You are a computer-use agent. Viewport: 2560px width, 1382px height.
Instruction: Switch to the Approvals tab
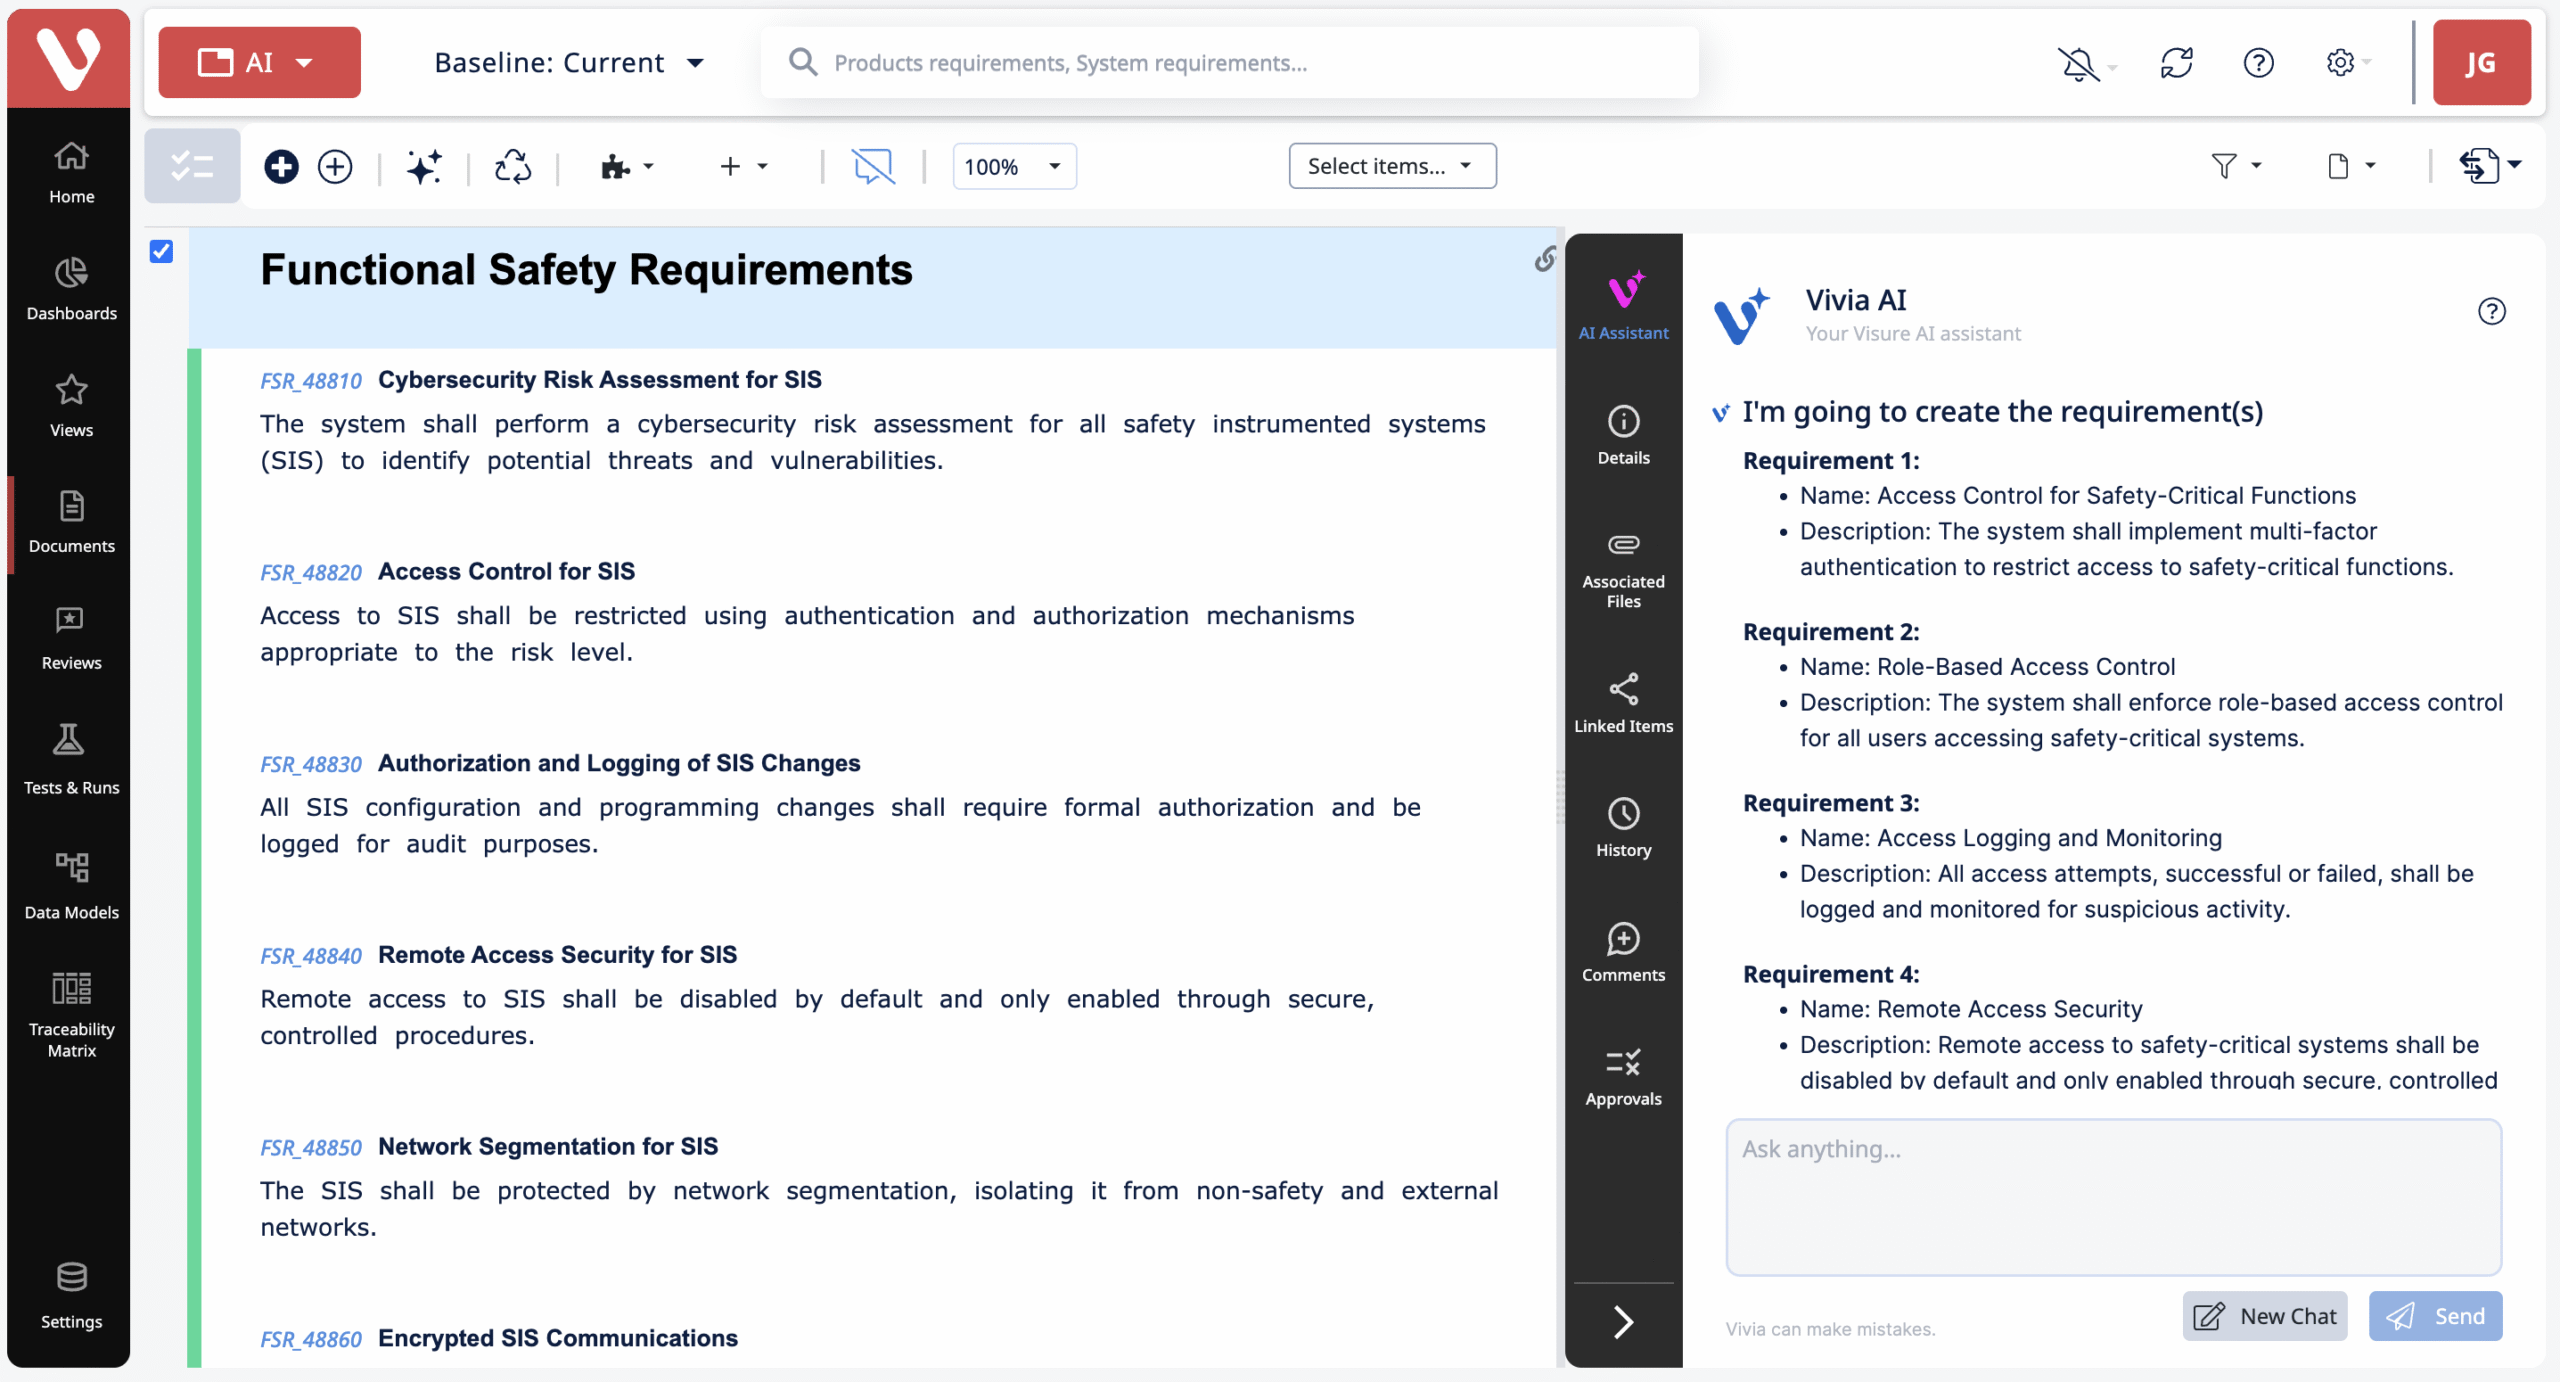point(1622,1076)
